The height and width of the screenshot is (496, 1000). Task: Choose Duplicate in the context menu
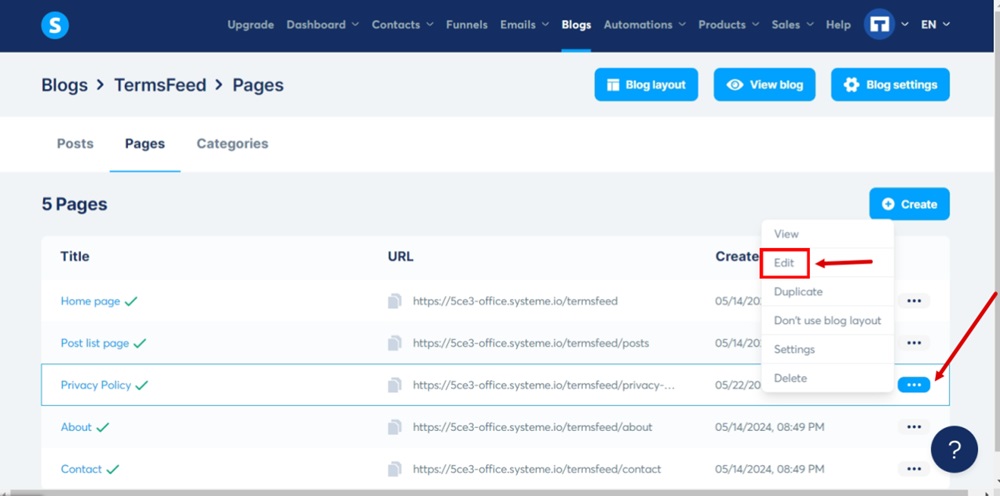click(827, 292)
